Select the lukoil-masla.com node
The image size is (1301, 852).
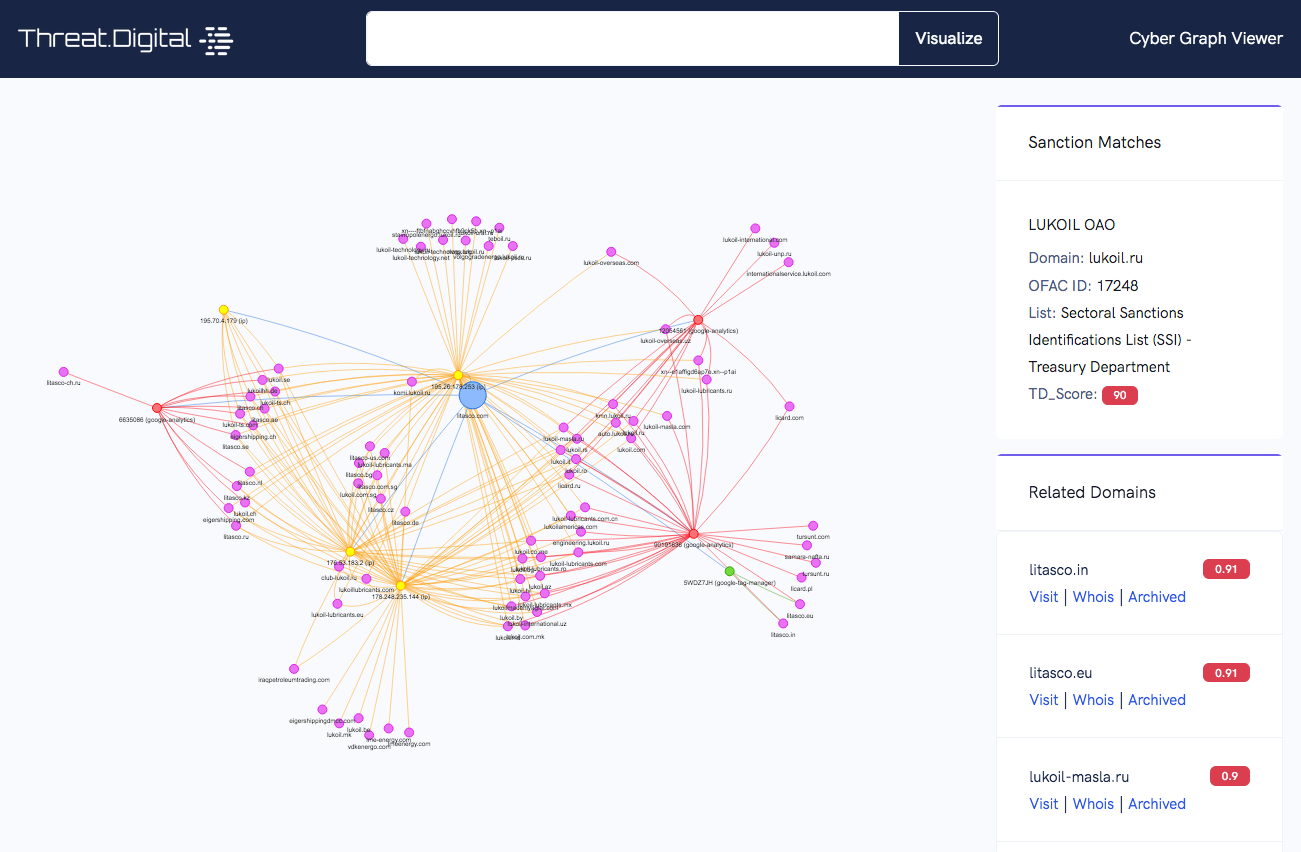pyautogui.click(x=667, y=416)
